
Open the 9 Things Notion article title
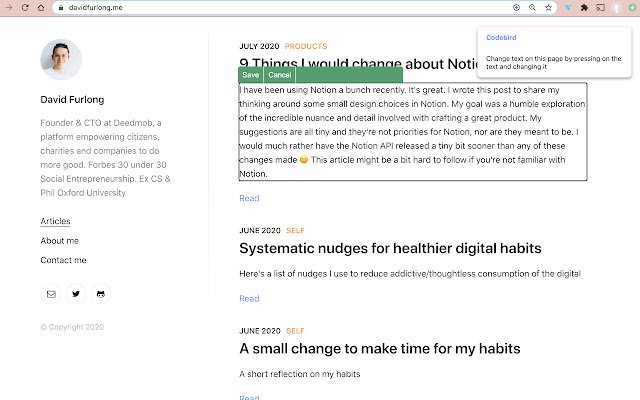[x=359, y=64]
